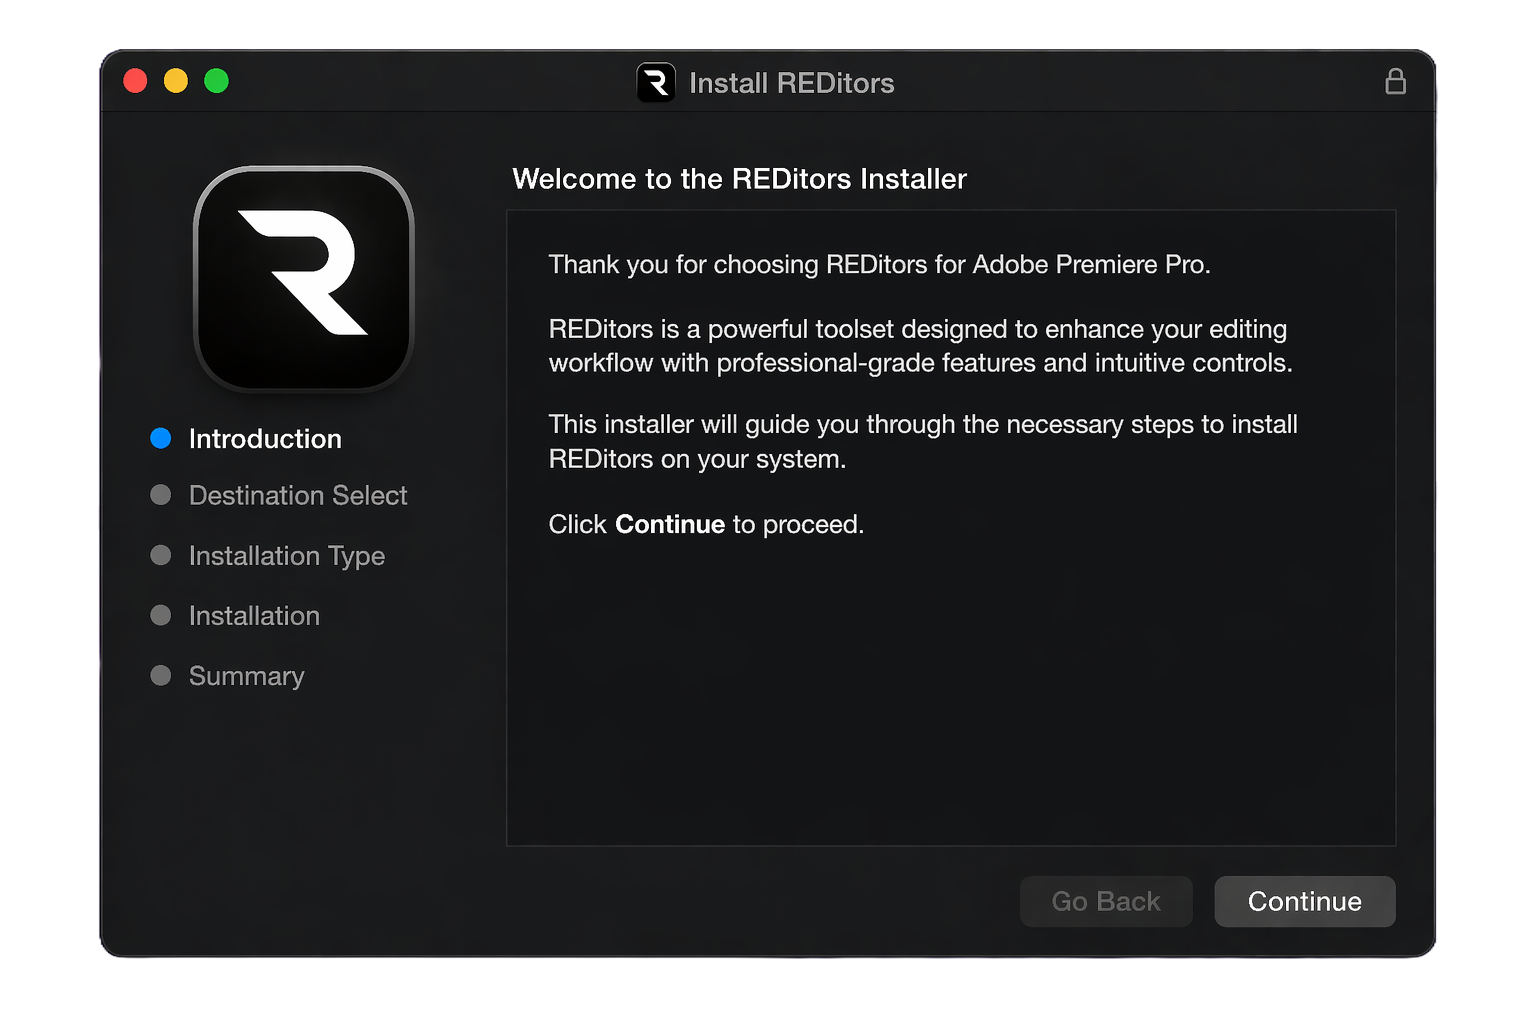Select the Installation Type step
Screen dimensions: 1536x1024
pos(286,556)
